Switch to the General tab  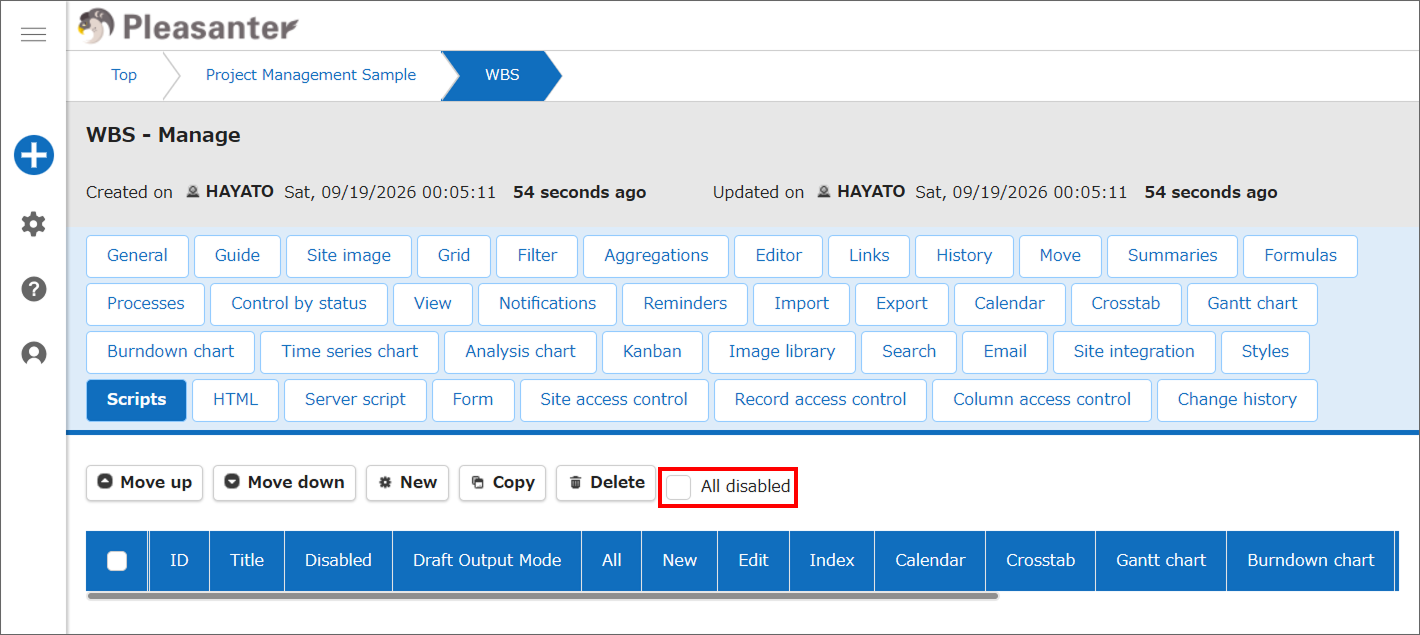(x=137, y=256)
